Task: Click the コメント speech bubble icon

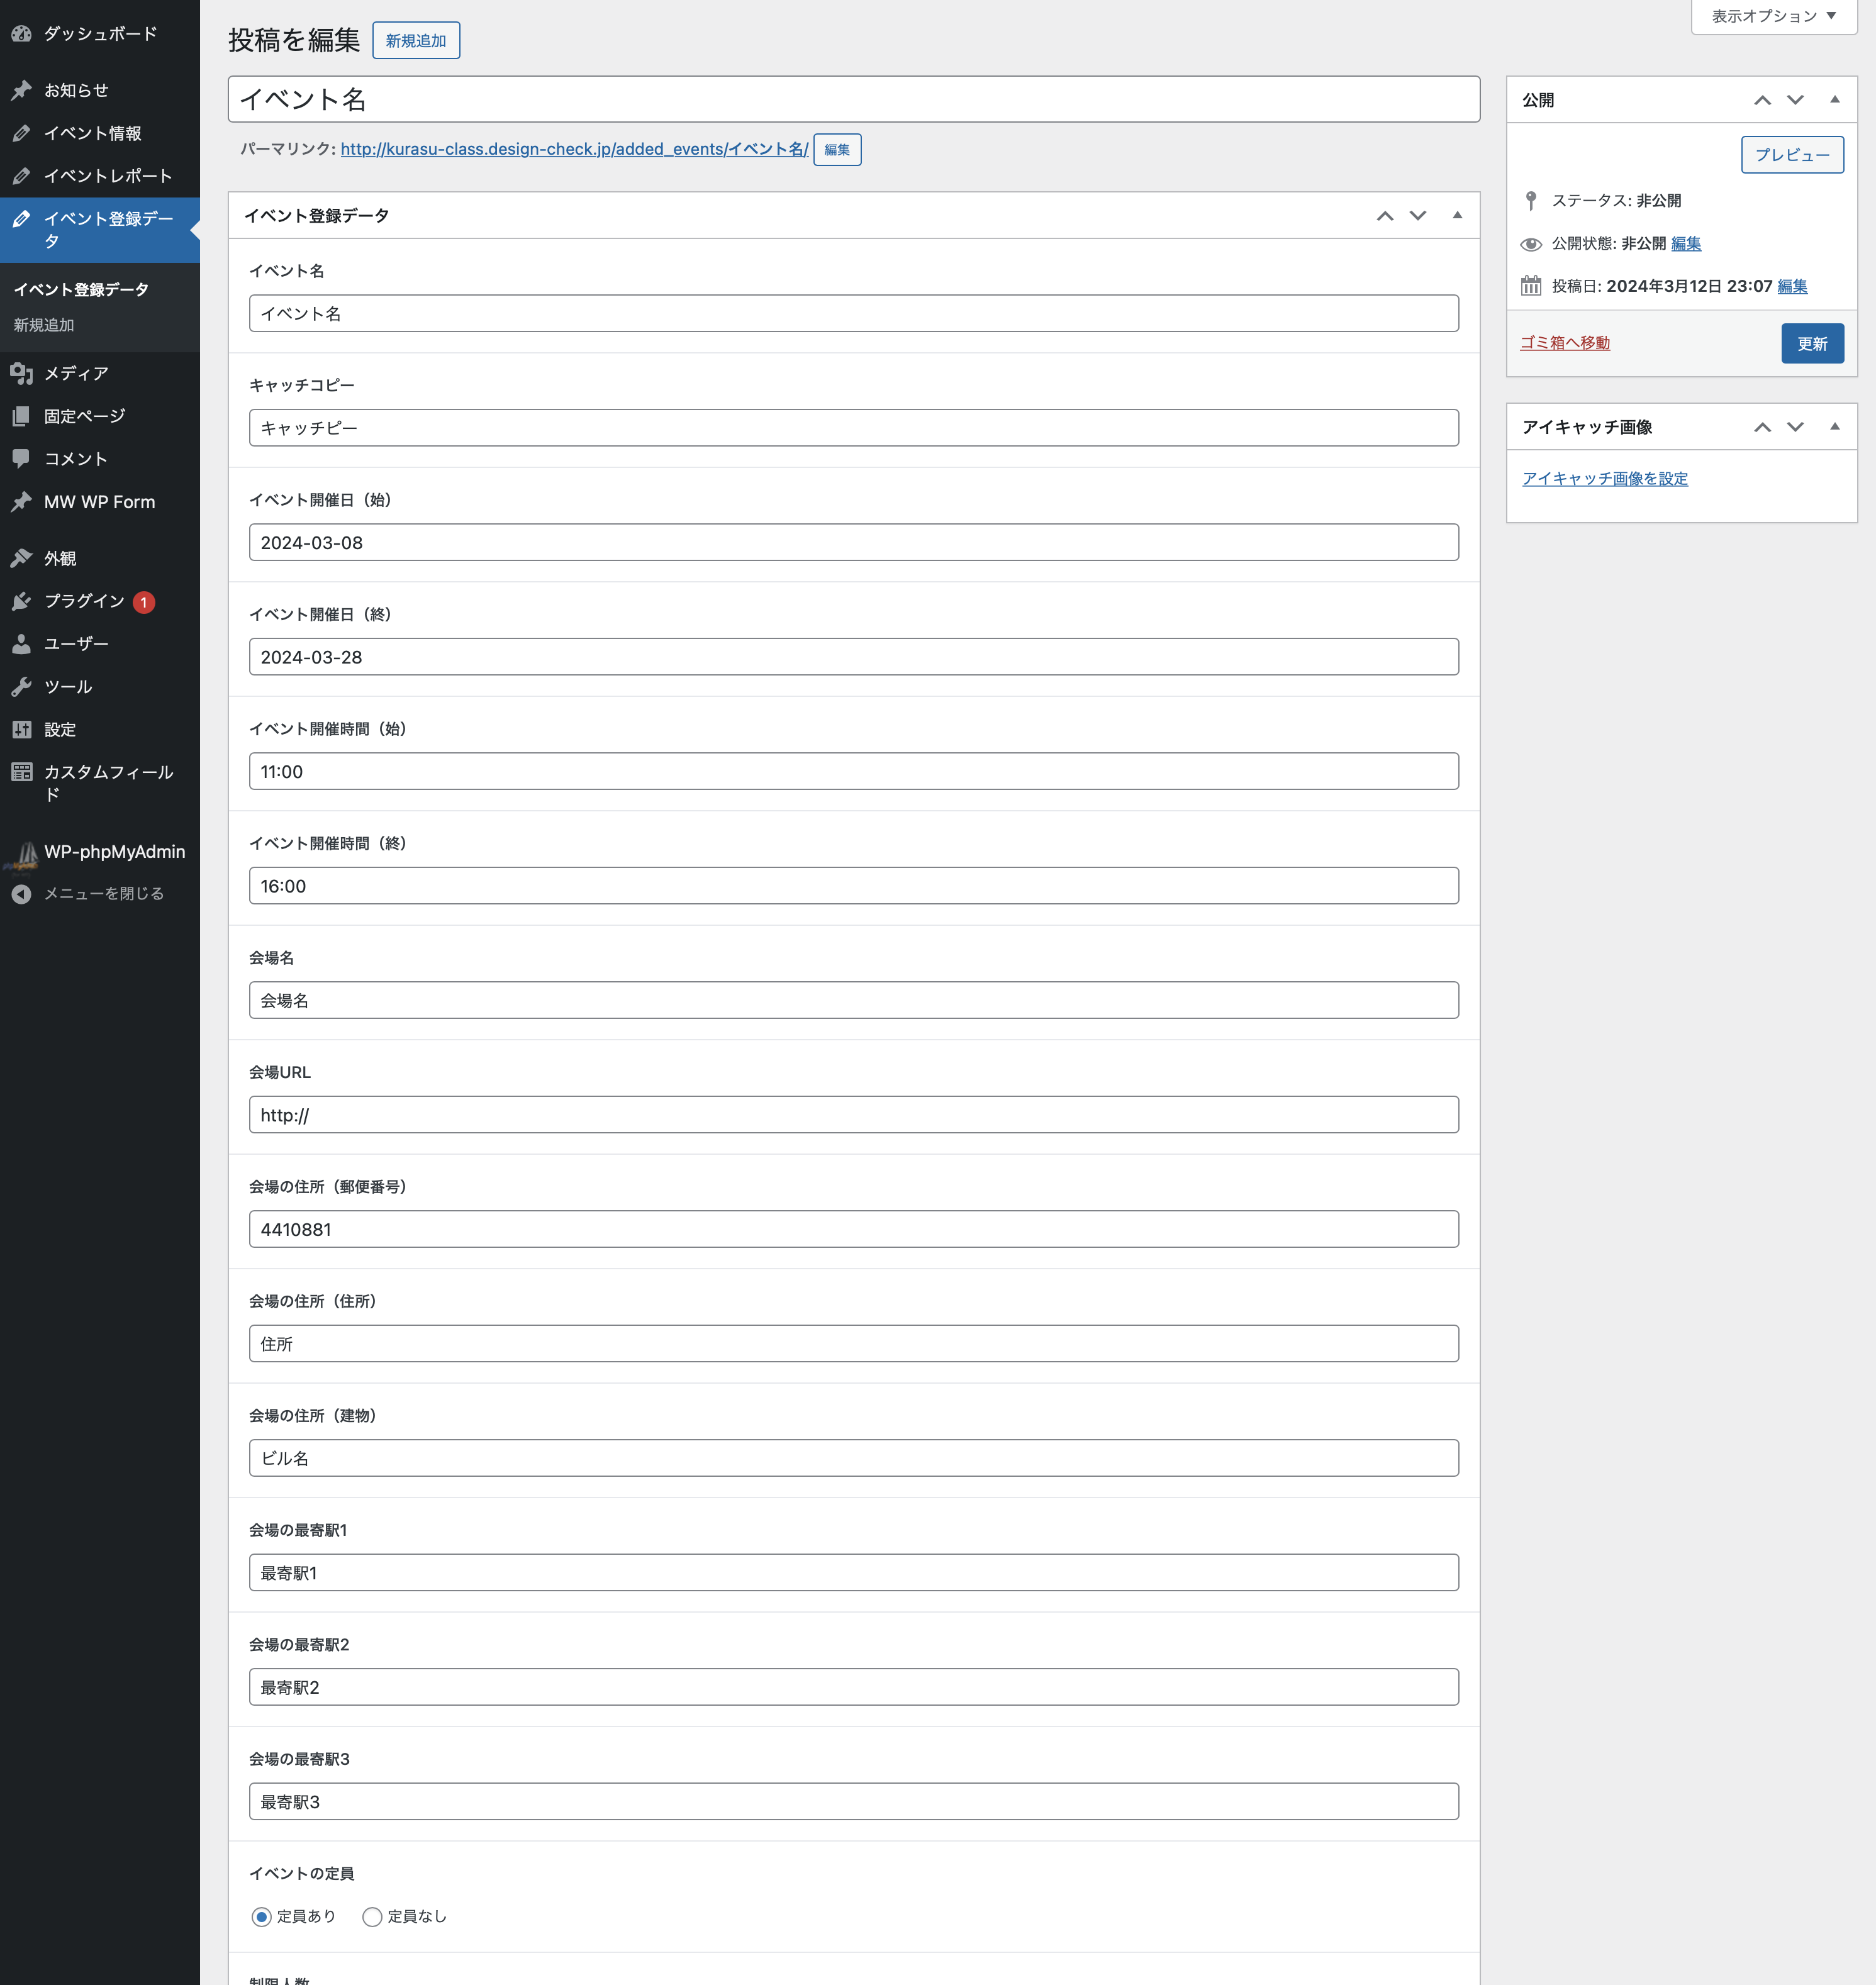Action: pos(21,459)
